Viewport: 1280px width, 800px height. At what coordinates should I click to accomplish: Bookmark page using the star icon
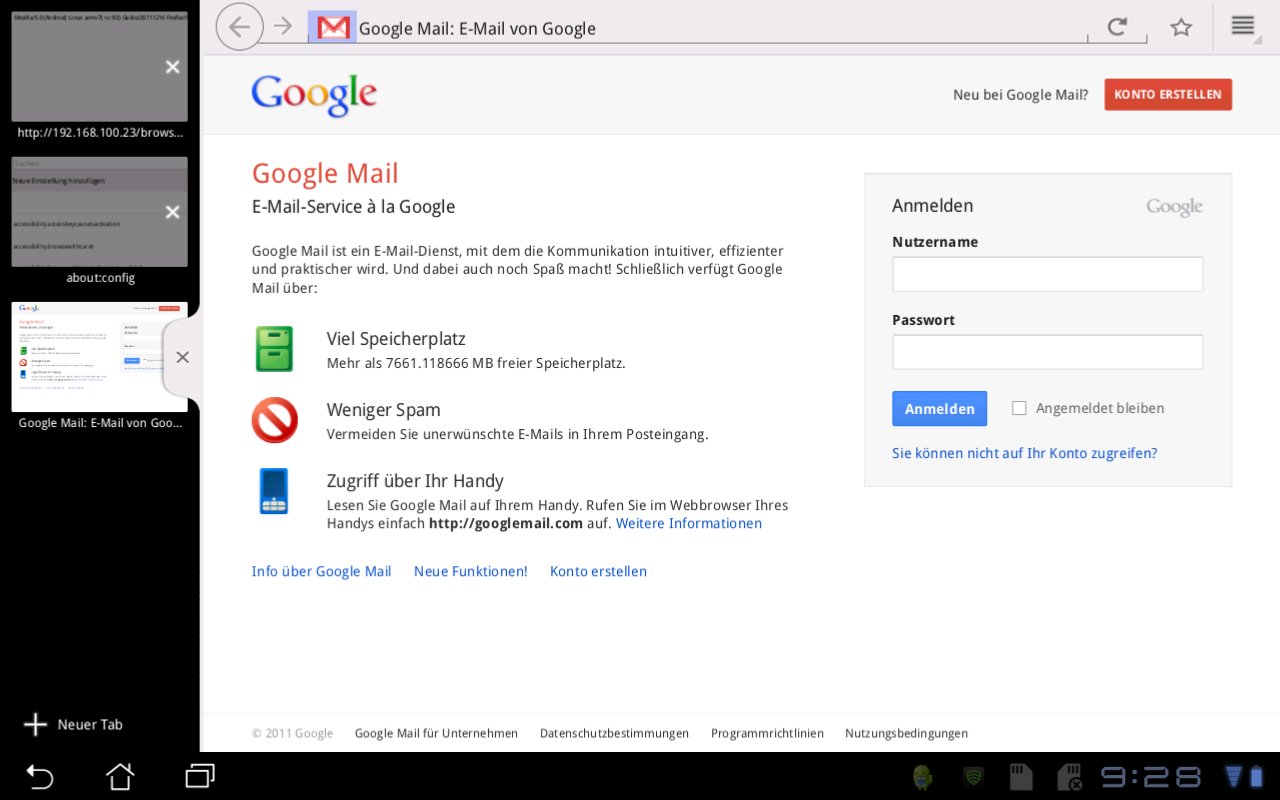pos(1181,27)
